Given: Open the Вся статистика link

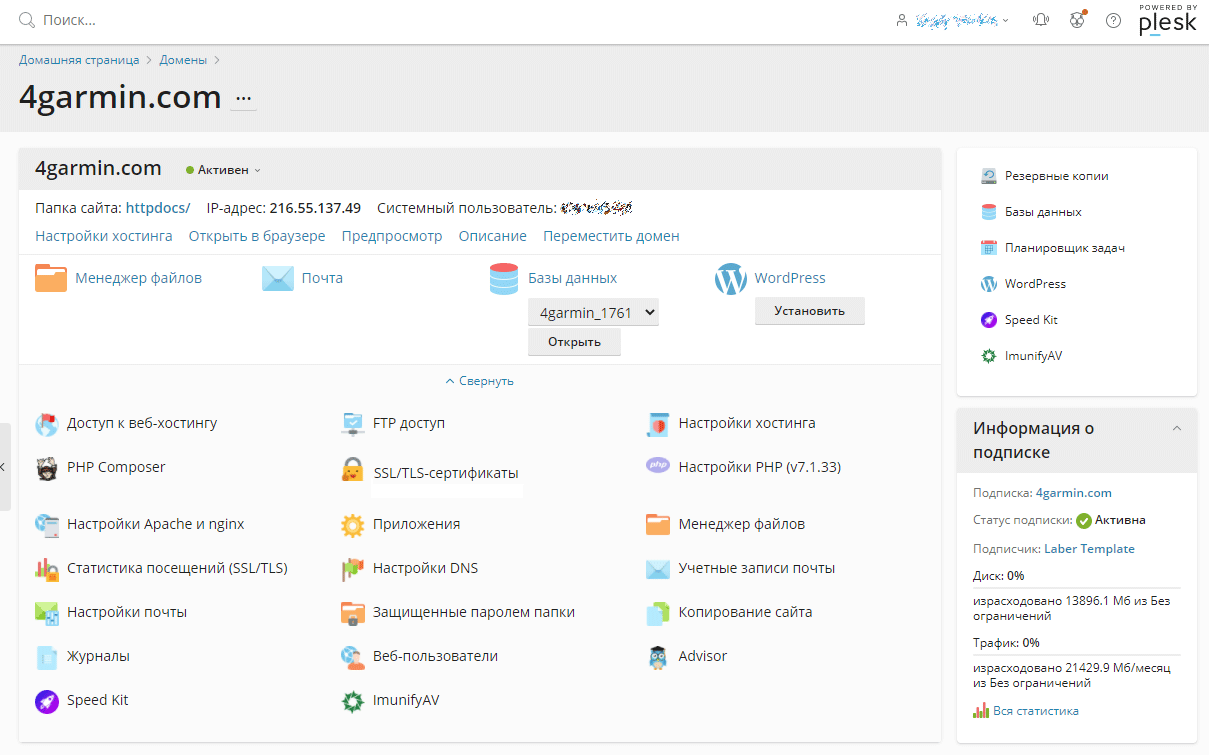Looking at the screenshot, I should pos(1036,711).
